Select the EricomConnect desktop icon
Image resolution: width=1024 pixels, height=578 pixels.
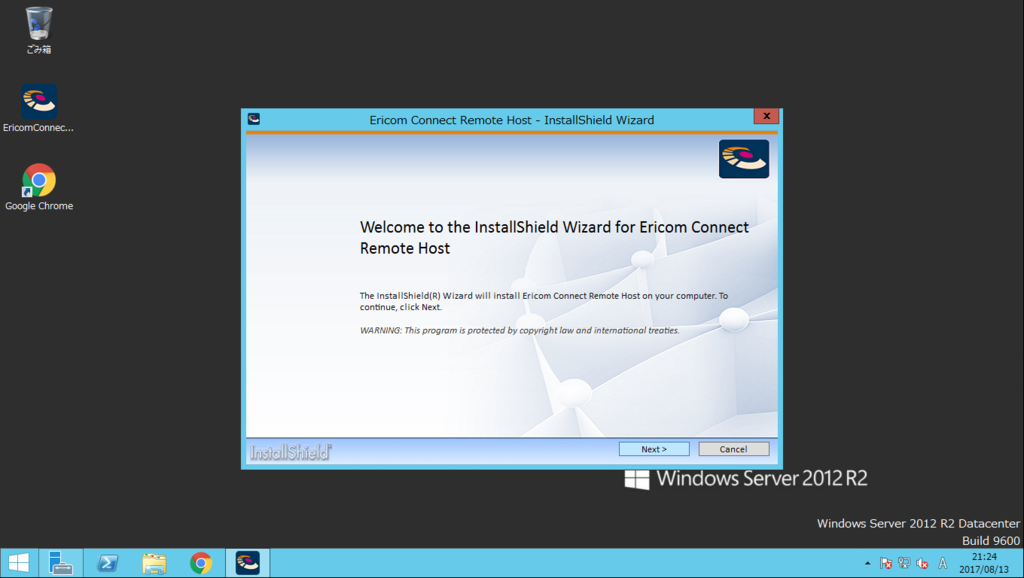39,108
